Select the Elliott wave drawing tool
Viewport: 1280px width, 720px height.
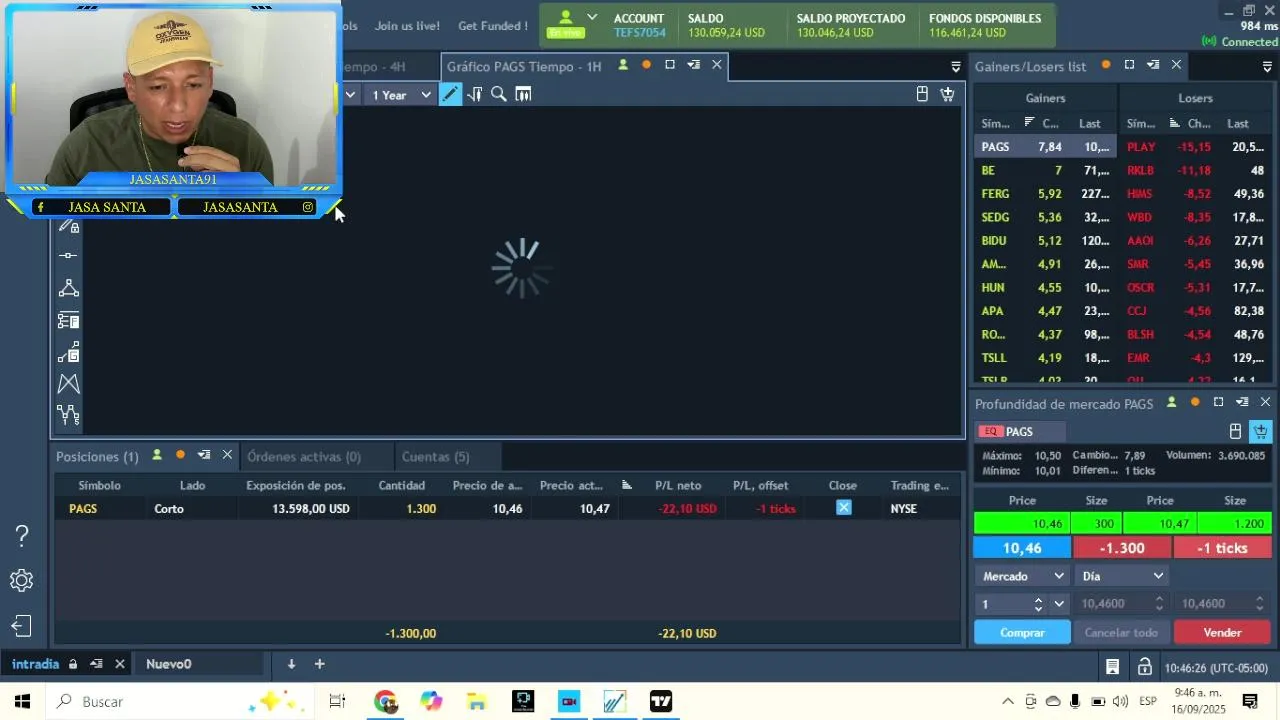(68, 414)
